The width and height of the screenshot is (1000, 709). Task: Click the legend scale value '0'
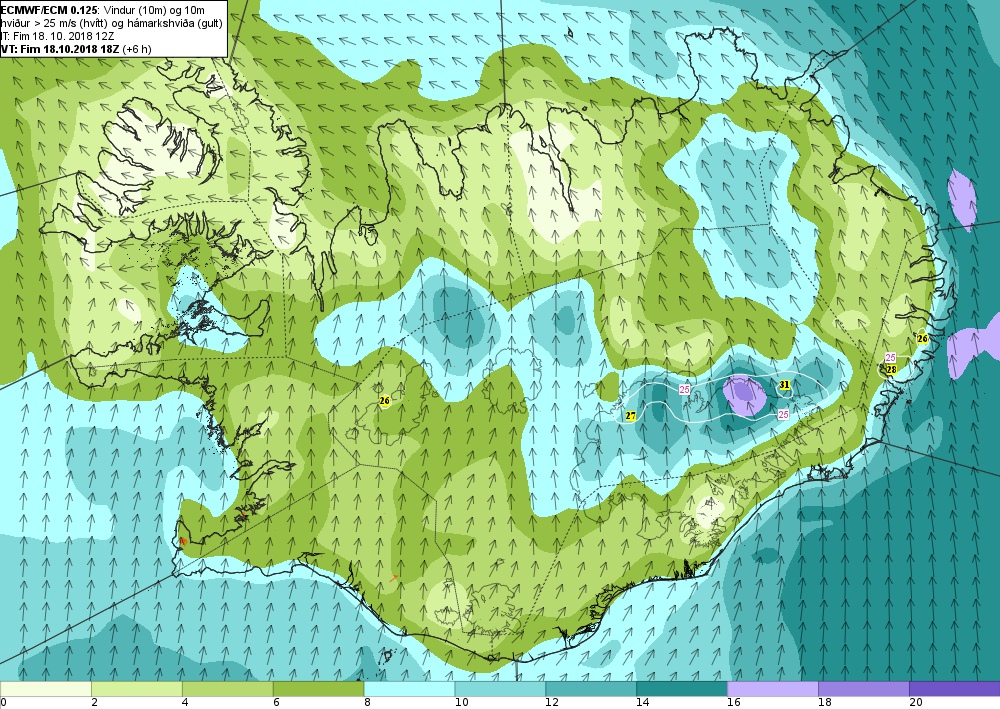click(4, 703)
